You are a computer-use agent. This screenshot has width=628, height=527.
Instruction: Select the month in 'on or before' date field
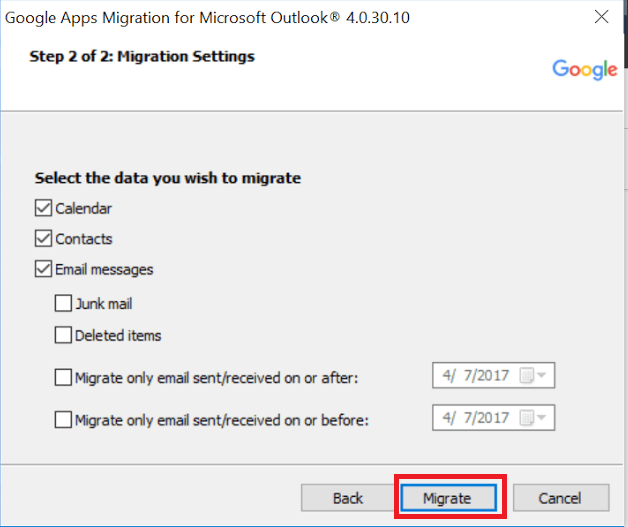447,418
